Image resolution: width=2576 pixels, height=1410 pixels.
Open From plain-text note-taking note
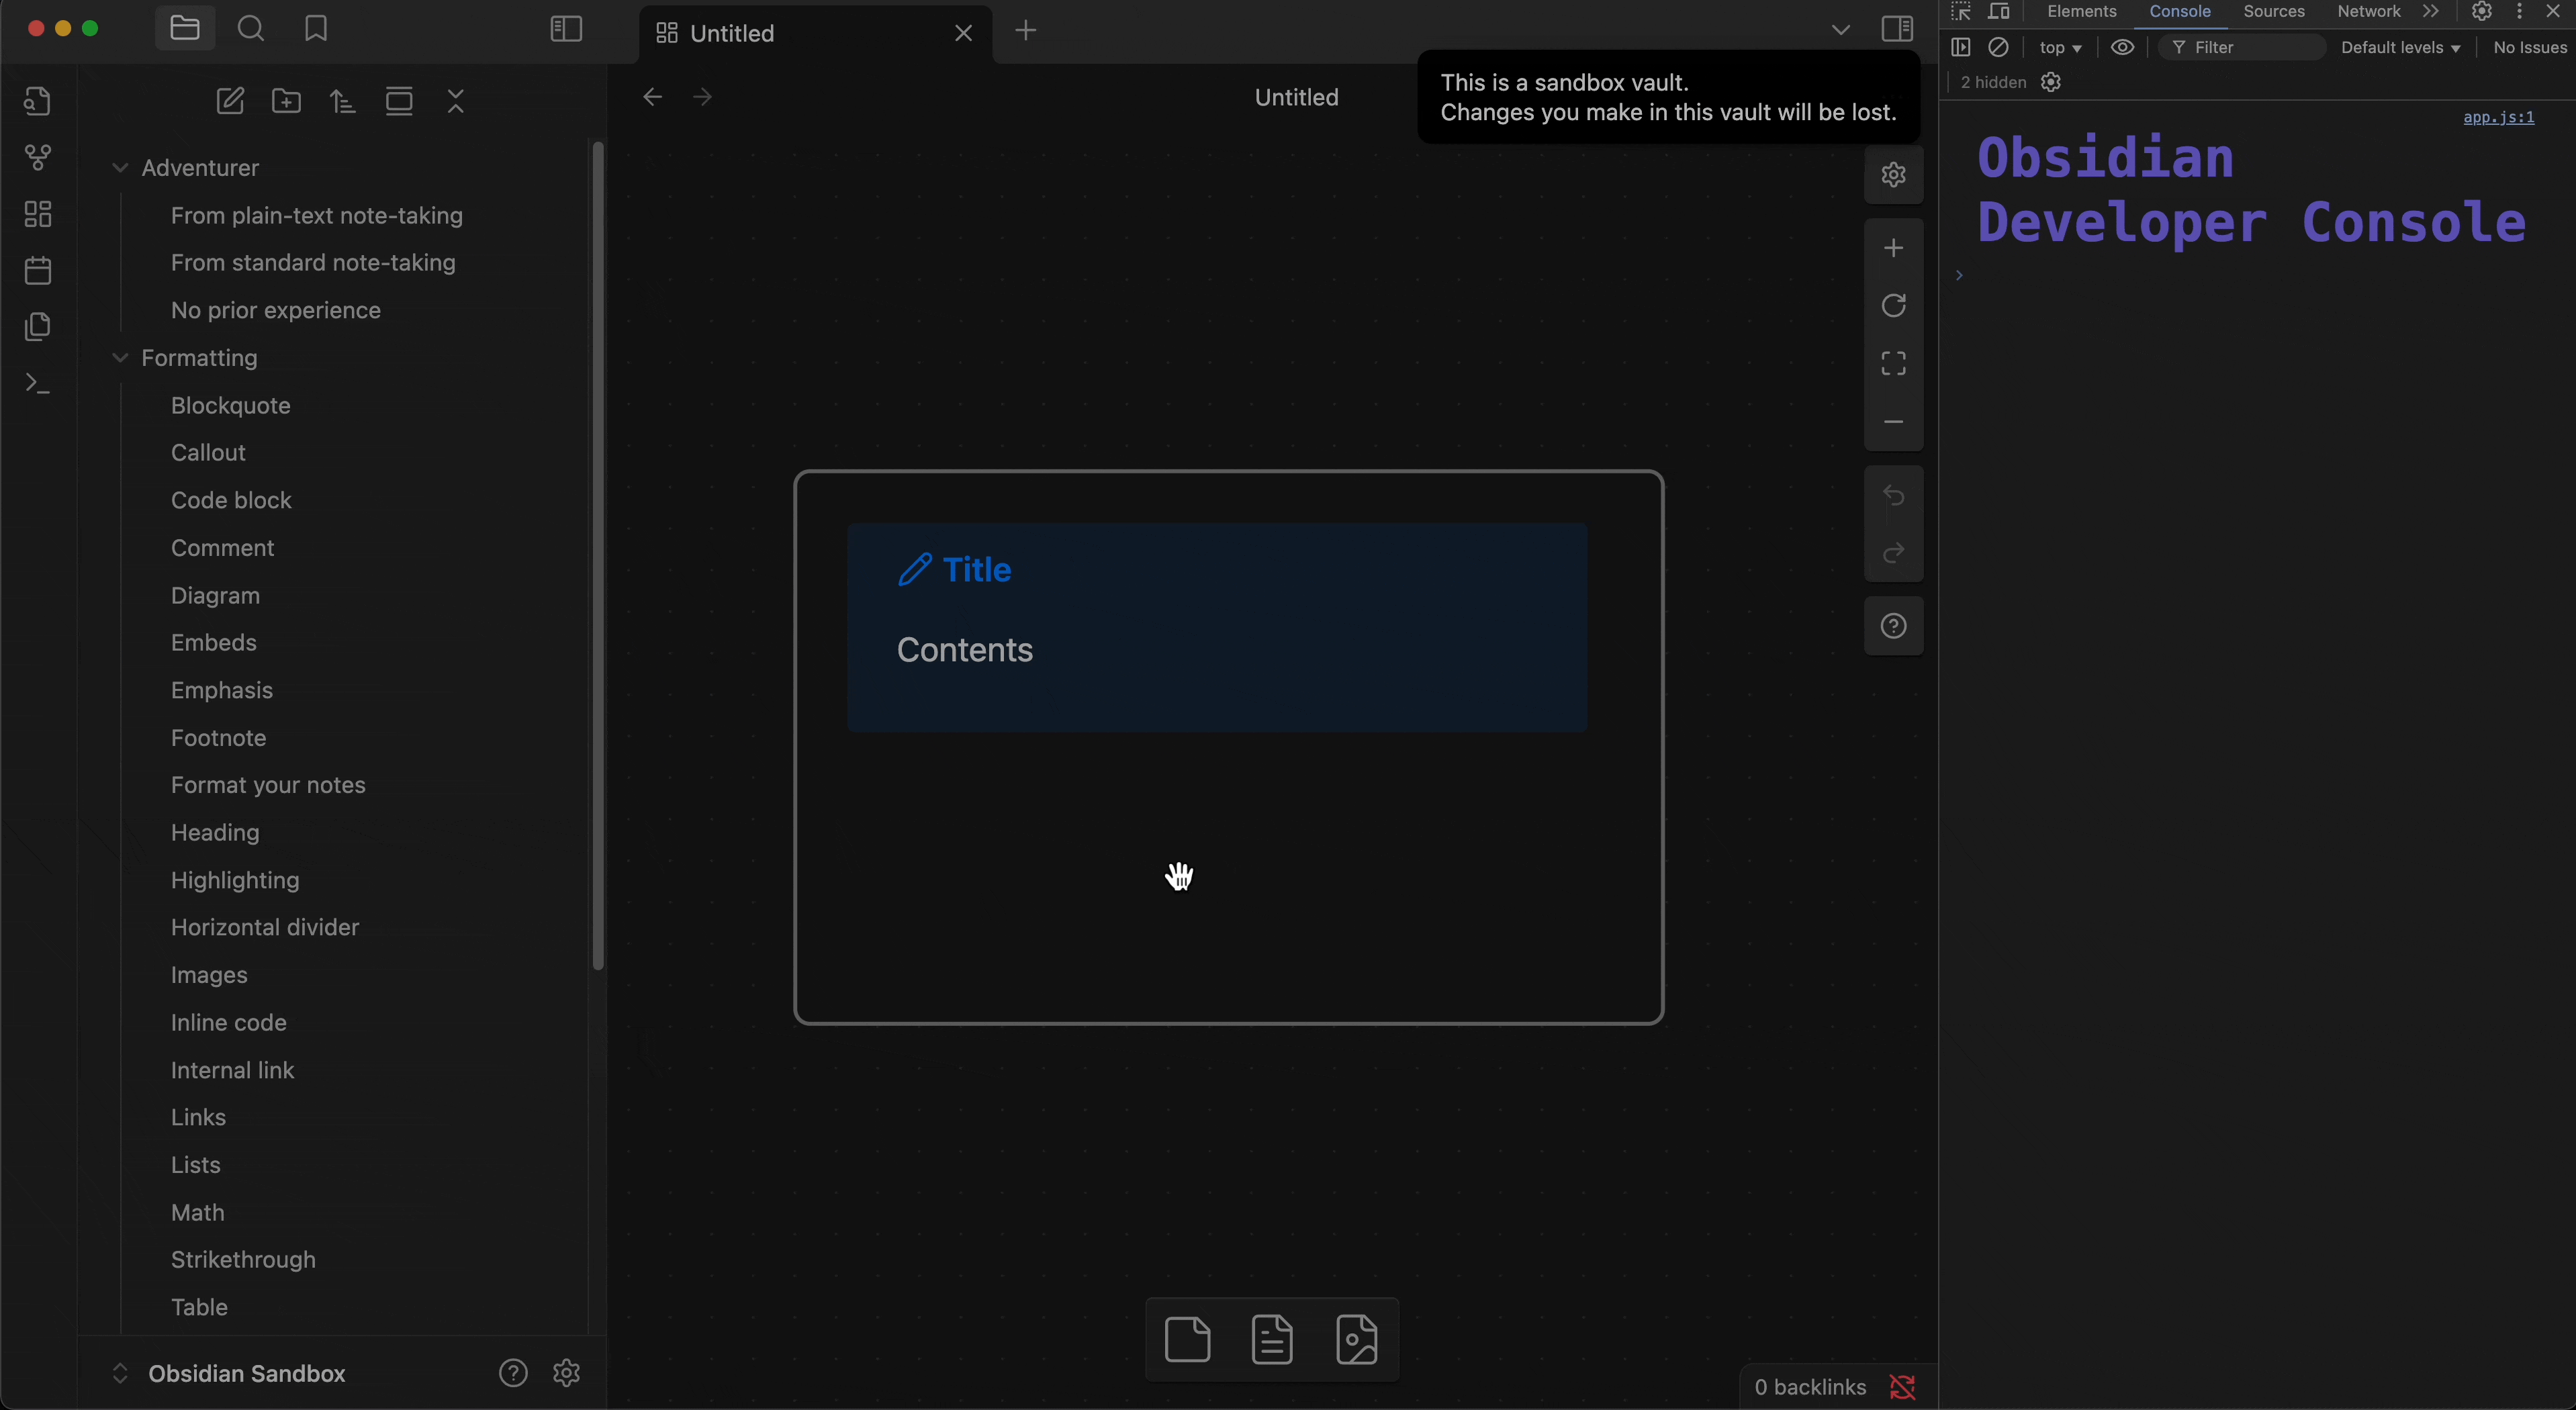pyautogui.click(x=317, y=216)
